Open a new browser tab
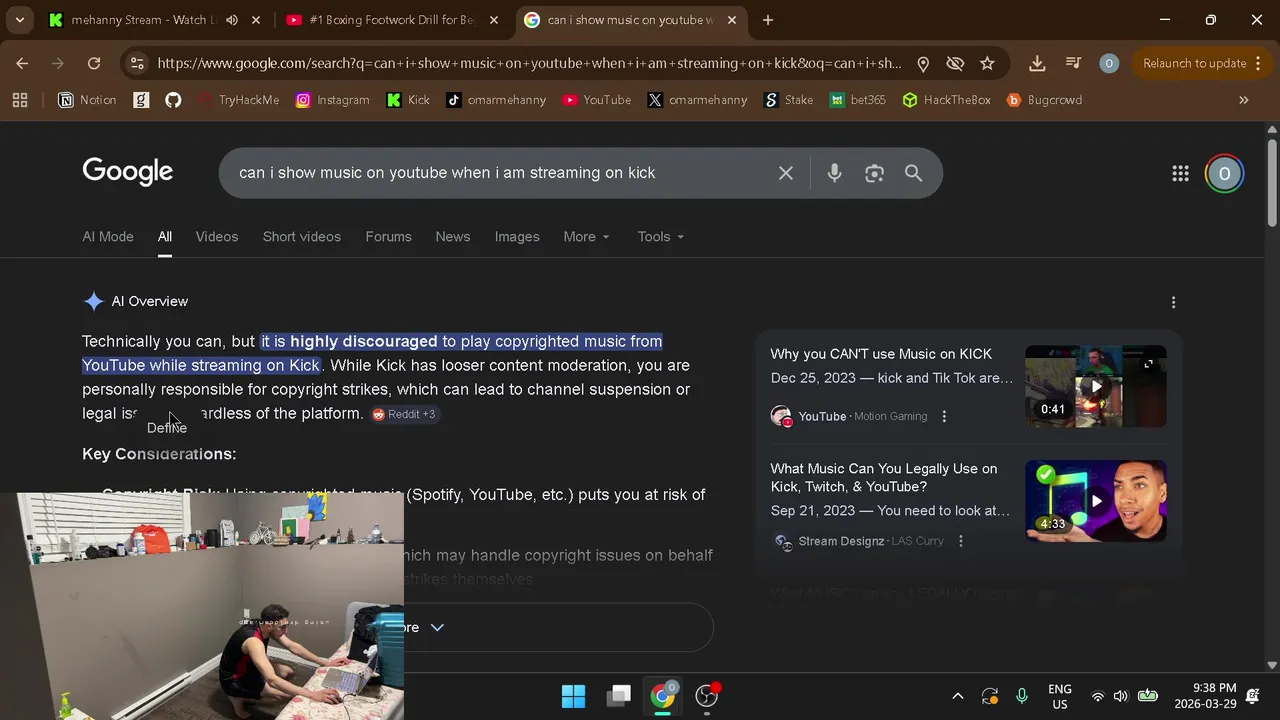This screenshot has height=720, width=1280. point(768,20)
